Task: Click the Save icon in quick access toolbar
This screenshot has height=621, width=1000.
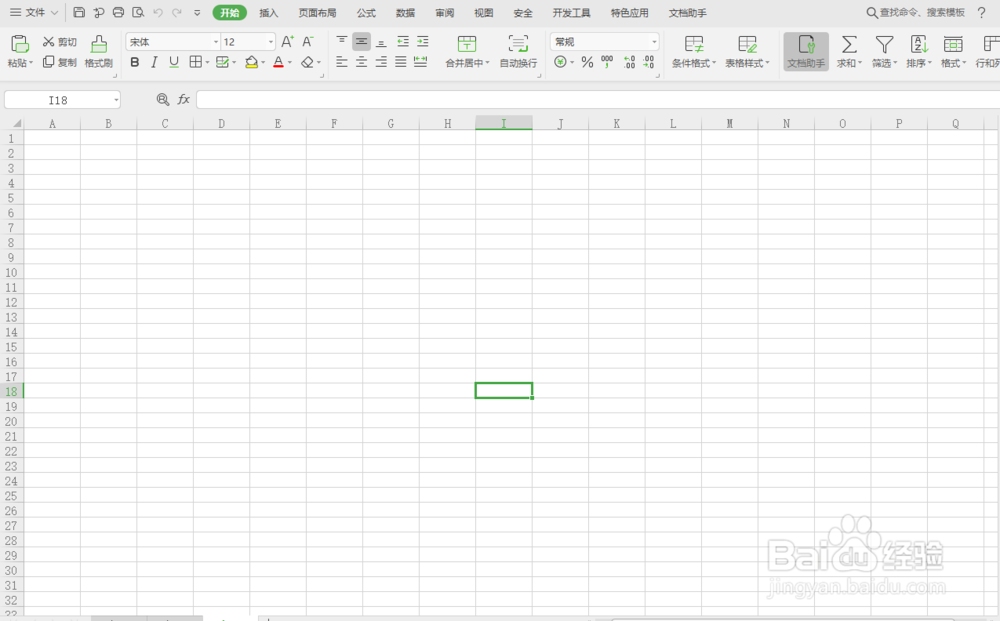Action: pyautogui.click(x=79, y=12)
